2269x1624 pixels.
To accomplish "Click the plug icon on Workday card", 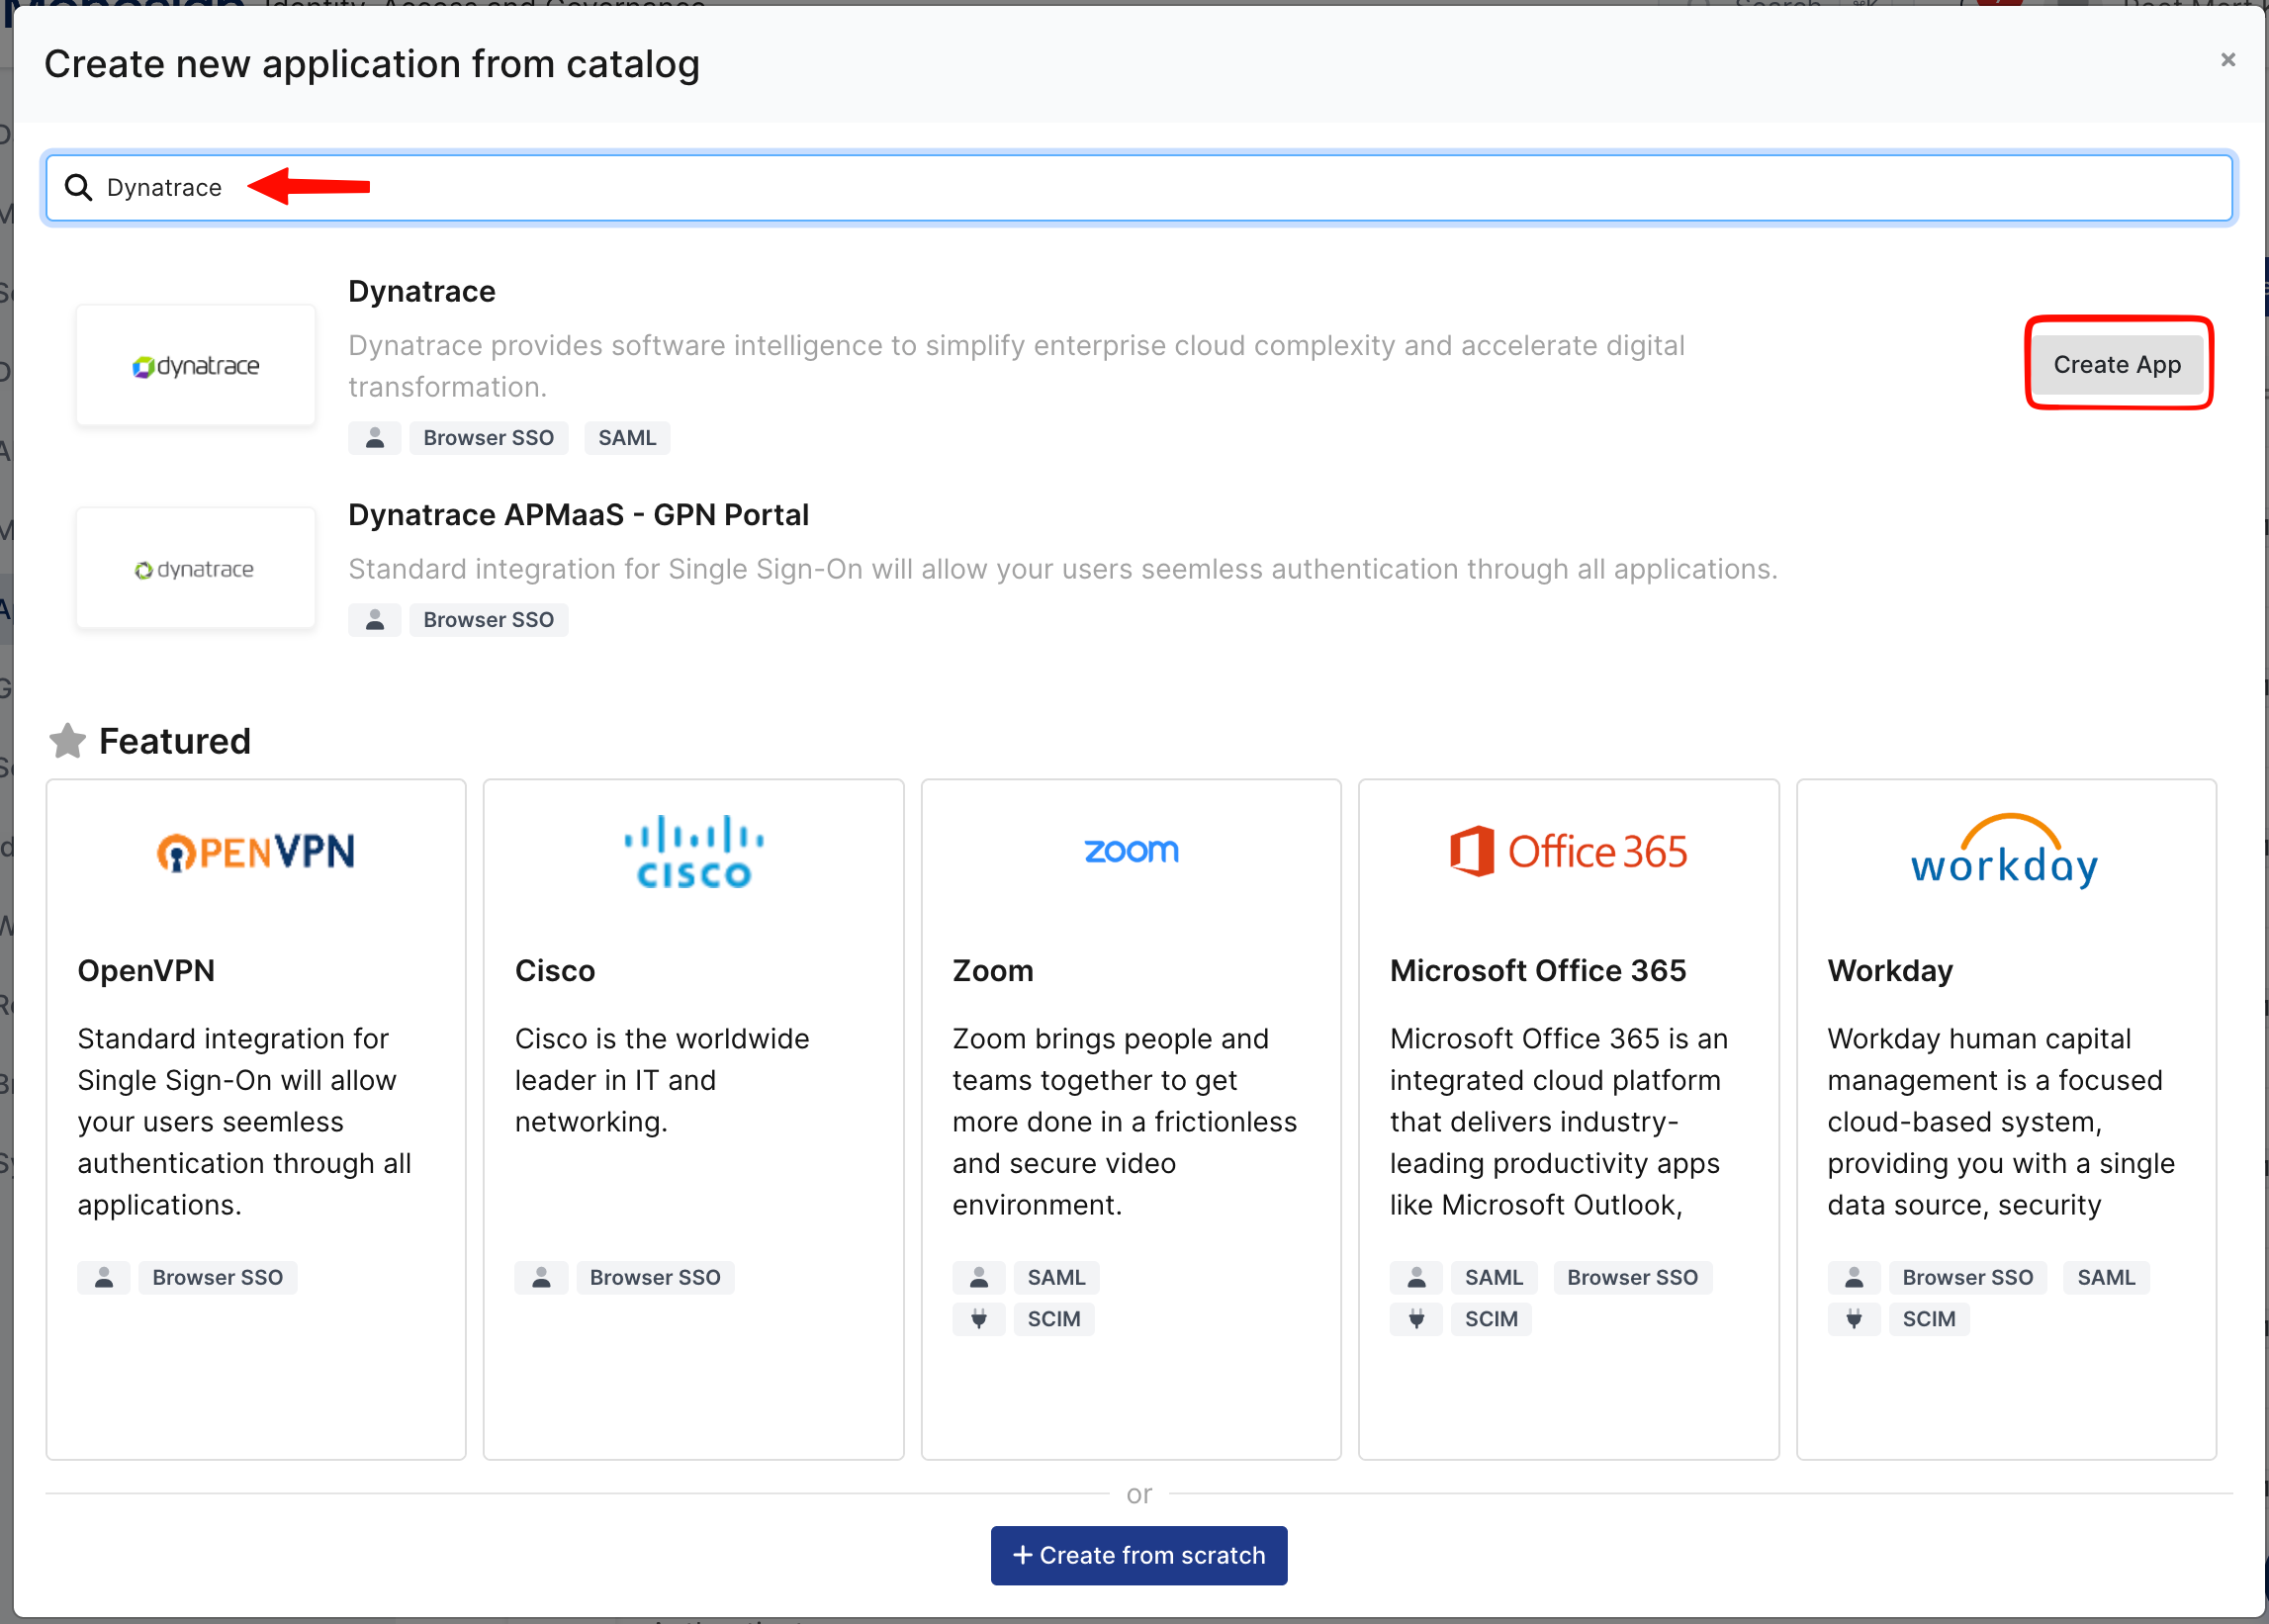I will click(x=1854, y=1319).
